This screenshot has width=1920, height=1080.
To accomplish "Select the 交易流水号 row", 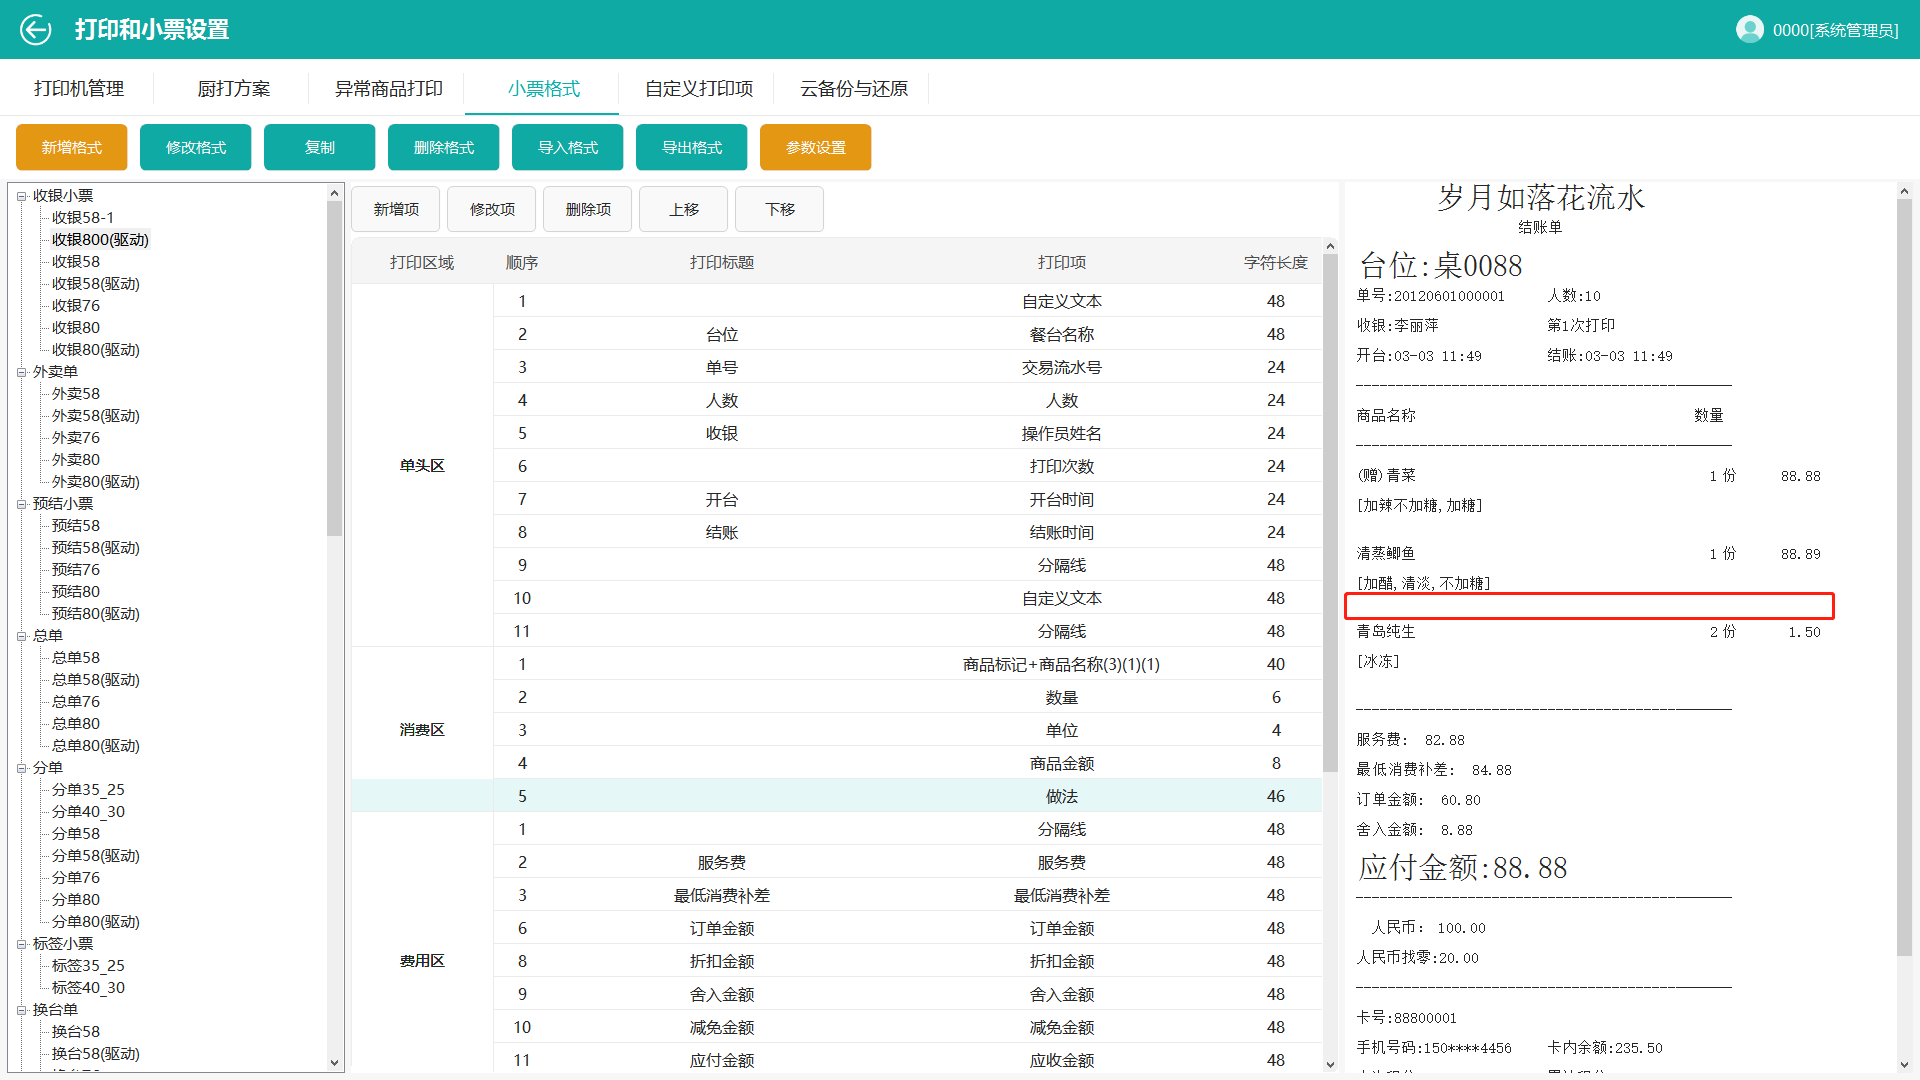I will (x=908, y=367).
